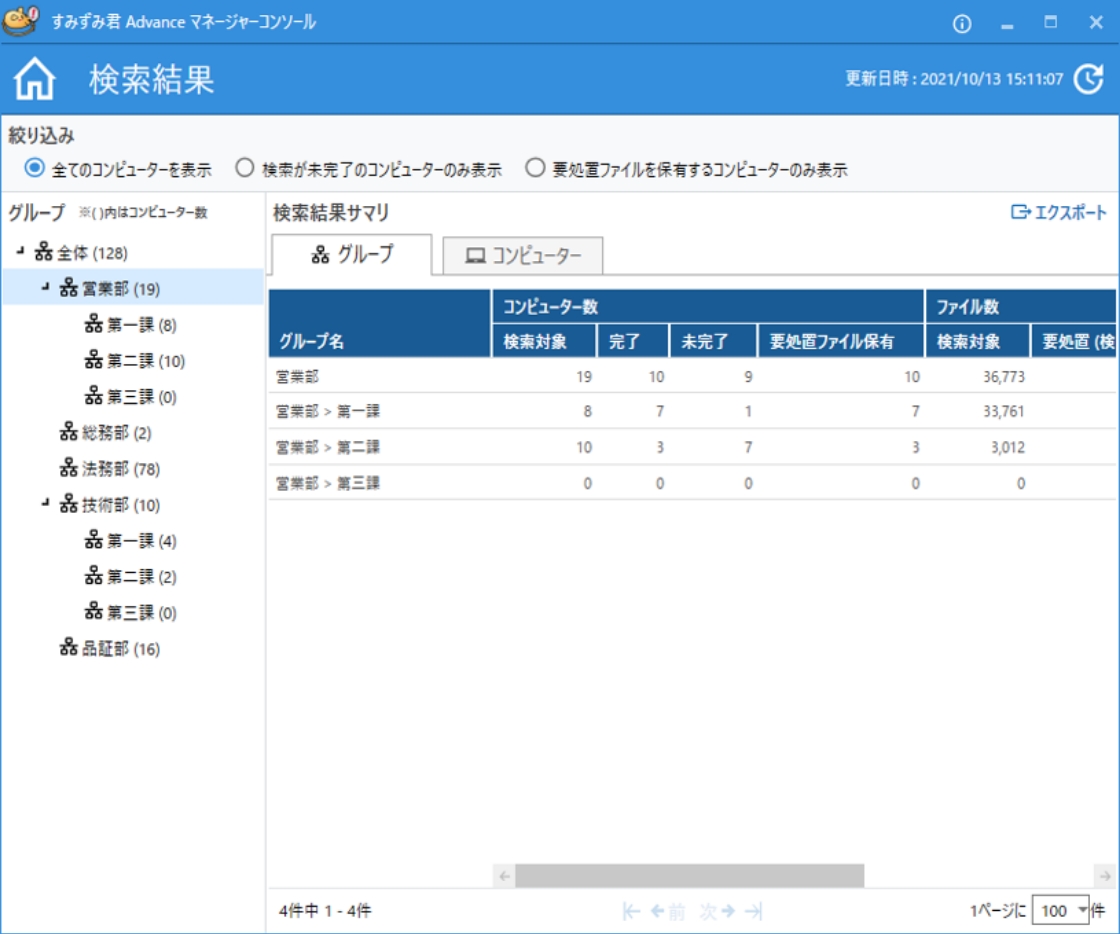Collapse the 営業部 tree node

pyautogui.click(x=45, y=287)
